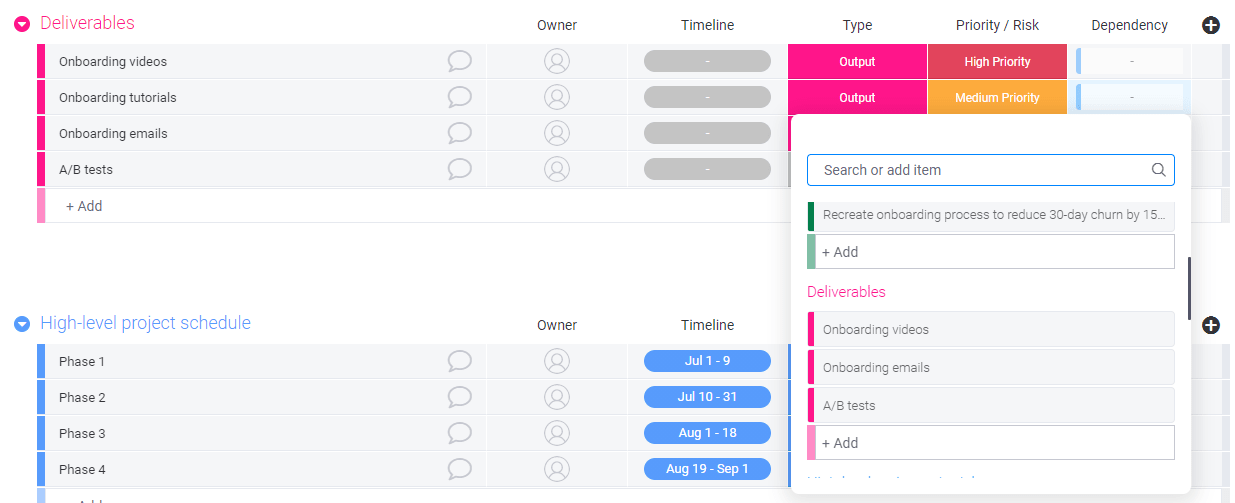Open the Type dropdown for Onboarding videos
Viewport: 1235px width, 503px height.
tap(857, 62)
